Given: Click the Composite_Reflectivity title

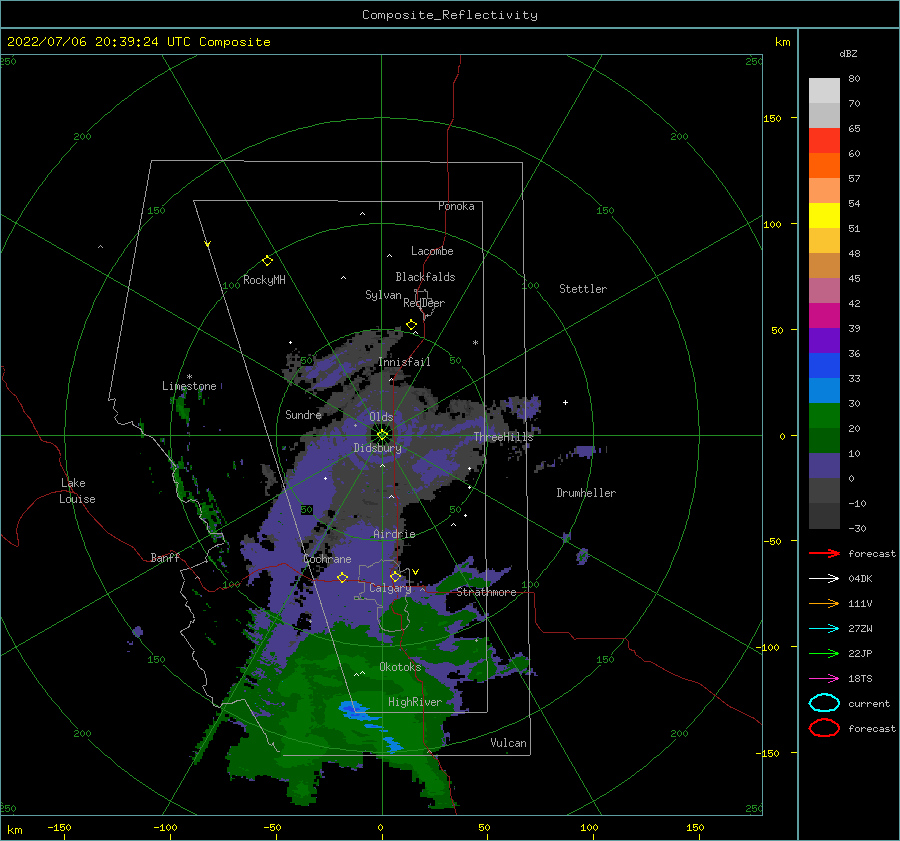Looking at the screenshot, I should click(x=450, y=15).
